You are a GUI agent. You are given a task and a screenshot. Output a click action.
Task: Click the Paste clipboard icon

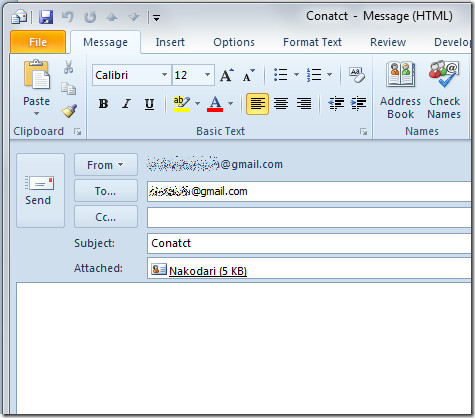[x=37, y=75]
